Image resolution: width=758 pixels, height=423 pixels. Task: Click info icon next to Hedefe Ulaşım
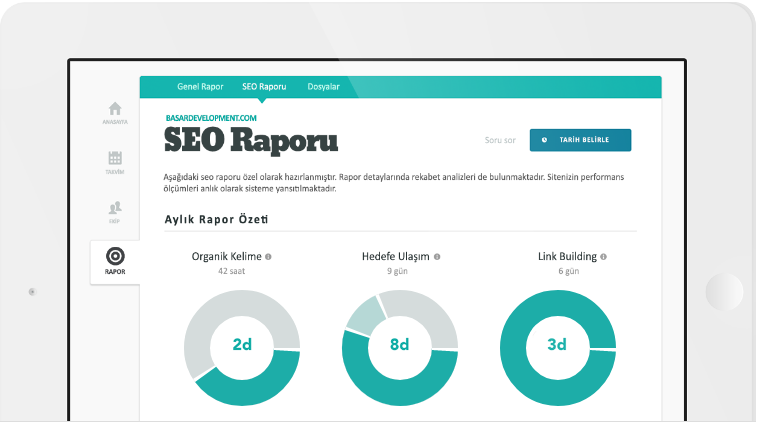437,257
